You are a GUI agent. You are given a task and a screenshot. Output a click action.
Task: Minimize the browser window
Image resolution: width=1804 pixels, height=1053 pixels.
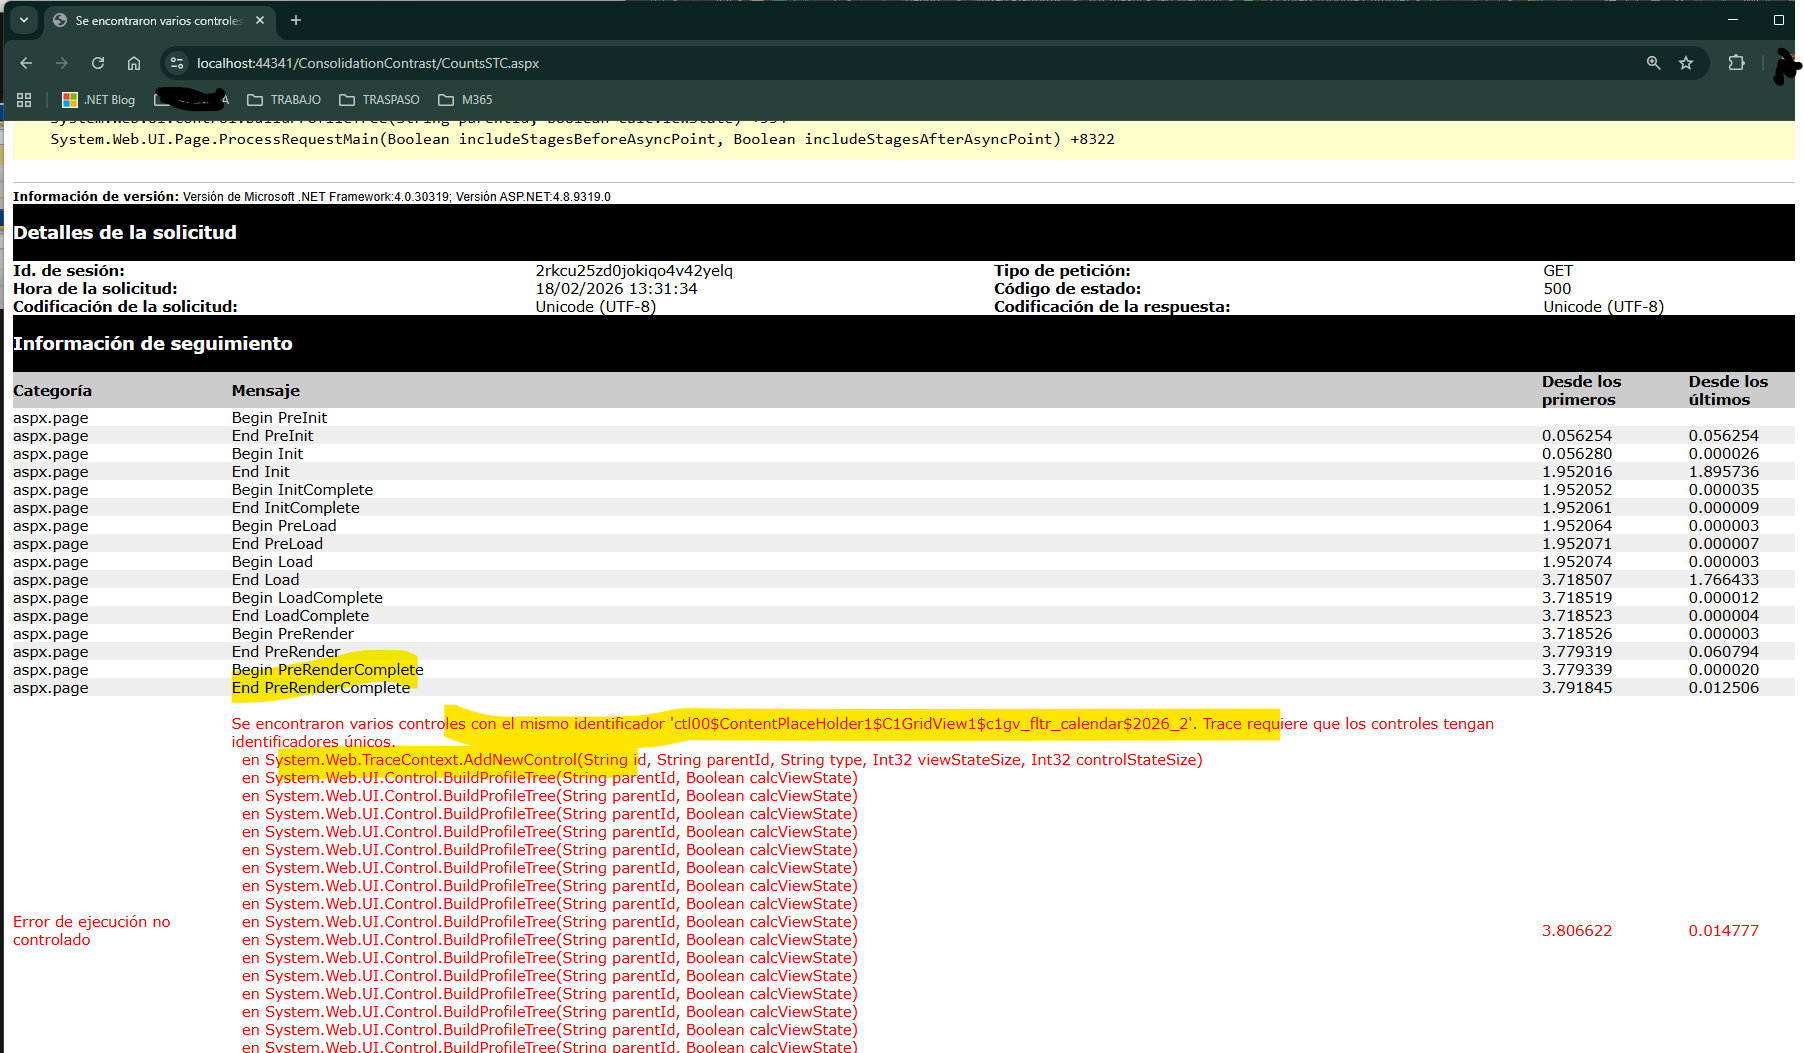coord(1733,20)
